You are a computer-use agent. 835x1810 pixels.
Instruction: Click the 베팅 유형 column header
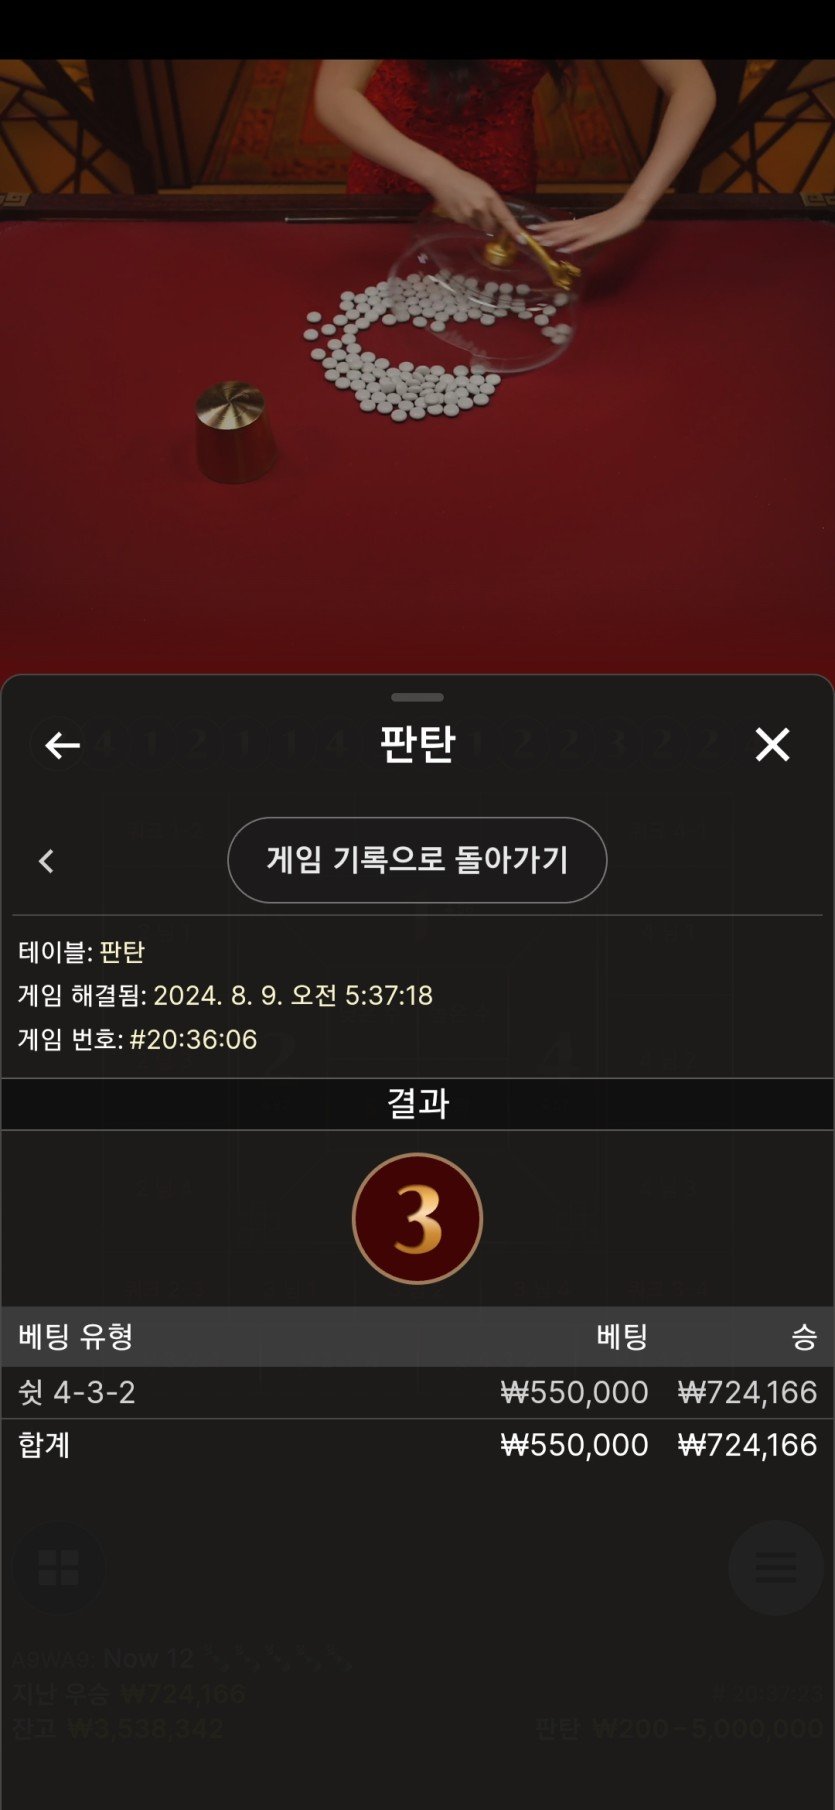pyautogui.click(x=76, y=1336)
